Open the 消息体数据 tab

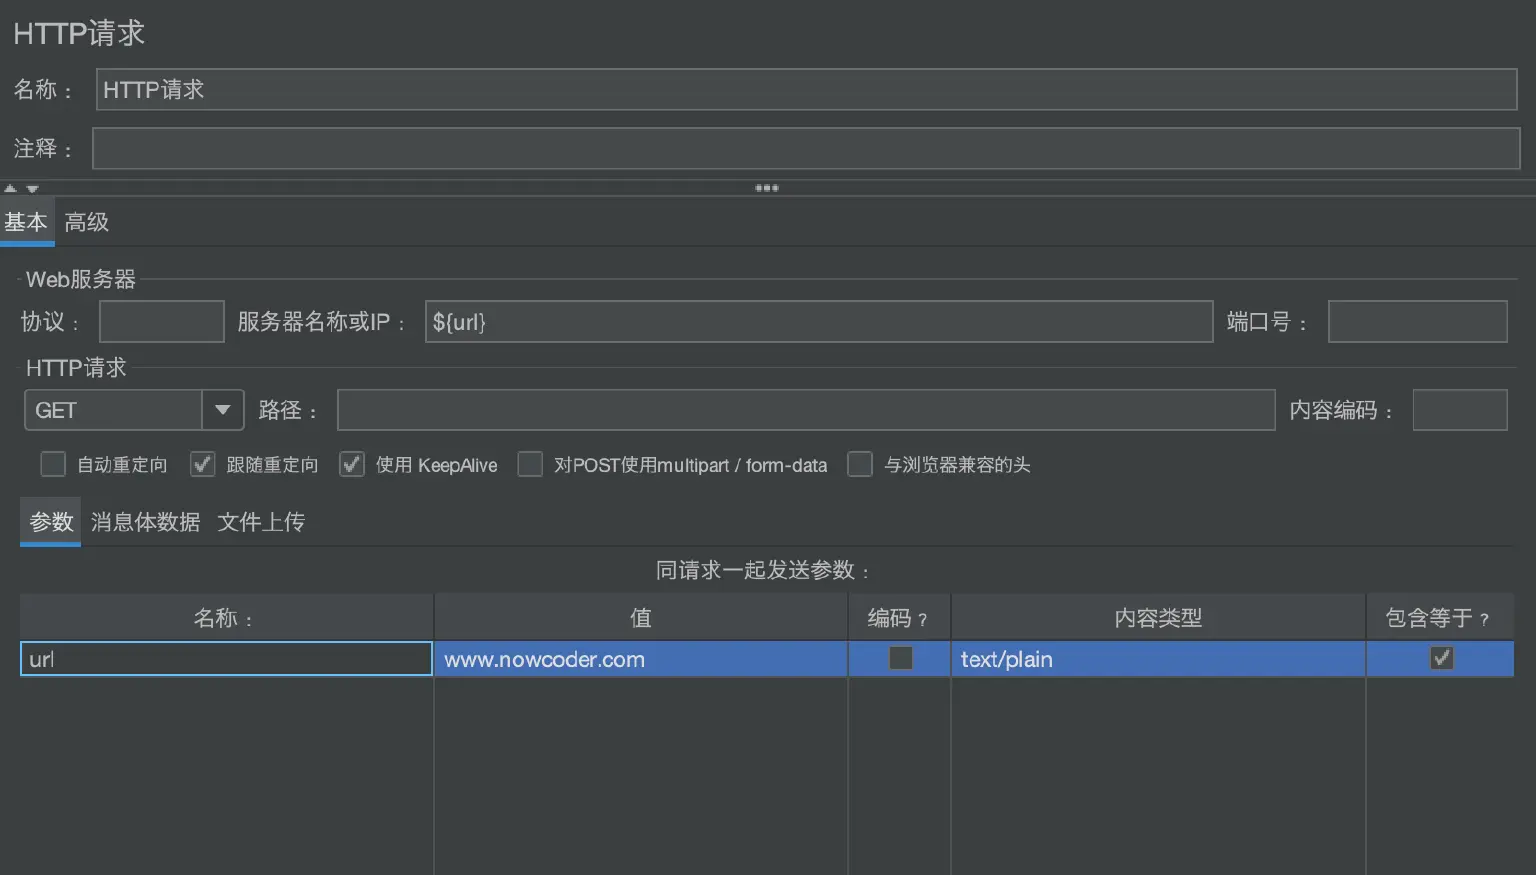pos(144,521)
